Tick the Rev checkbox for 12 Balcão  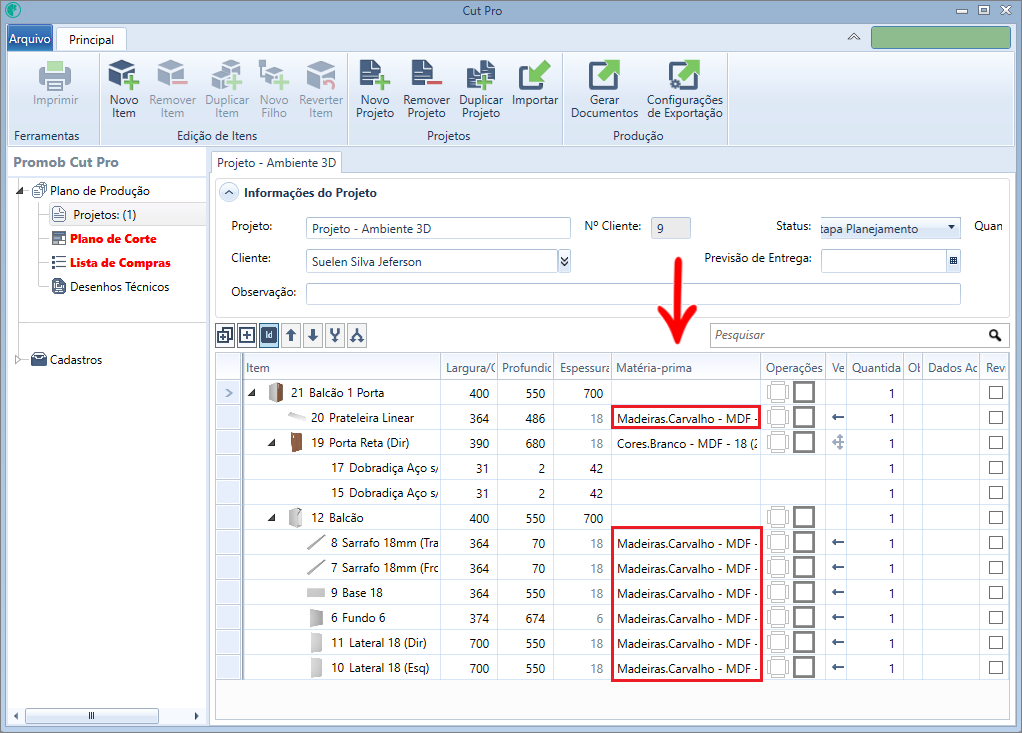[x=995, y=517]
